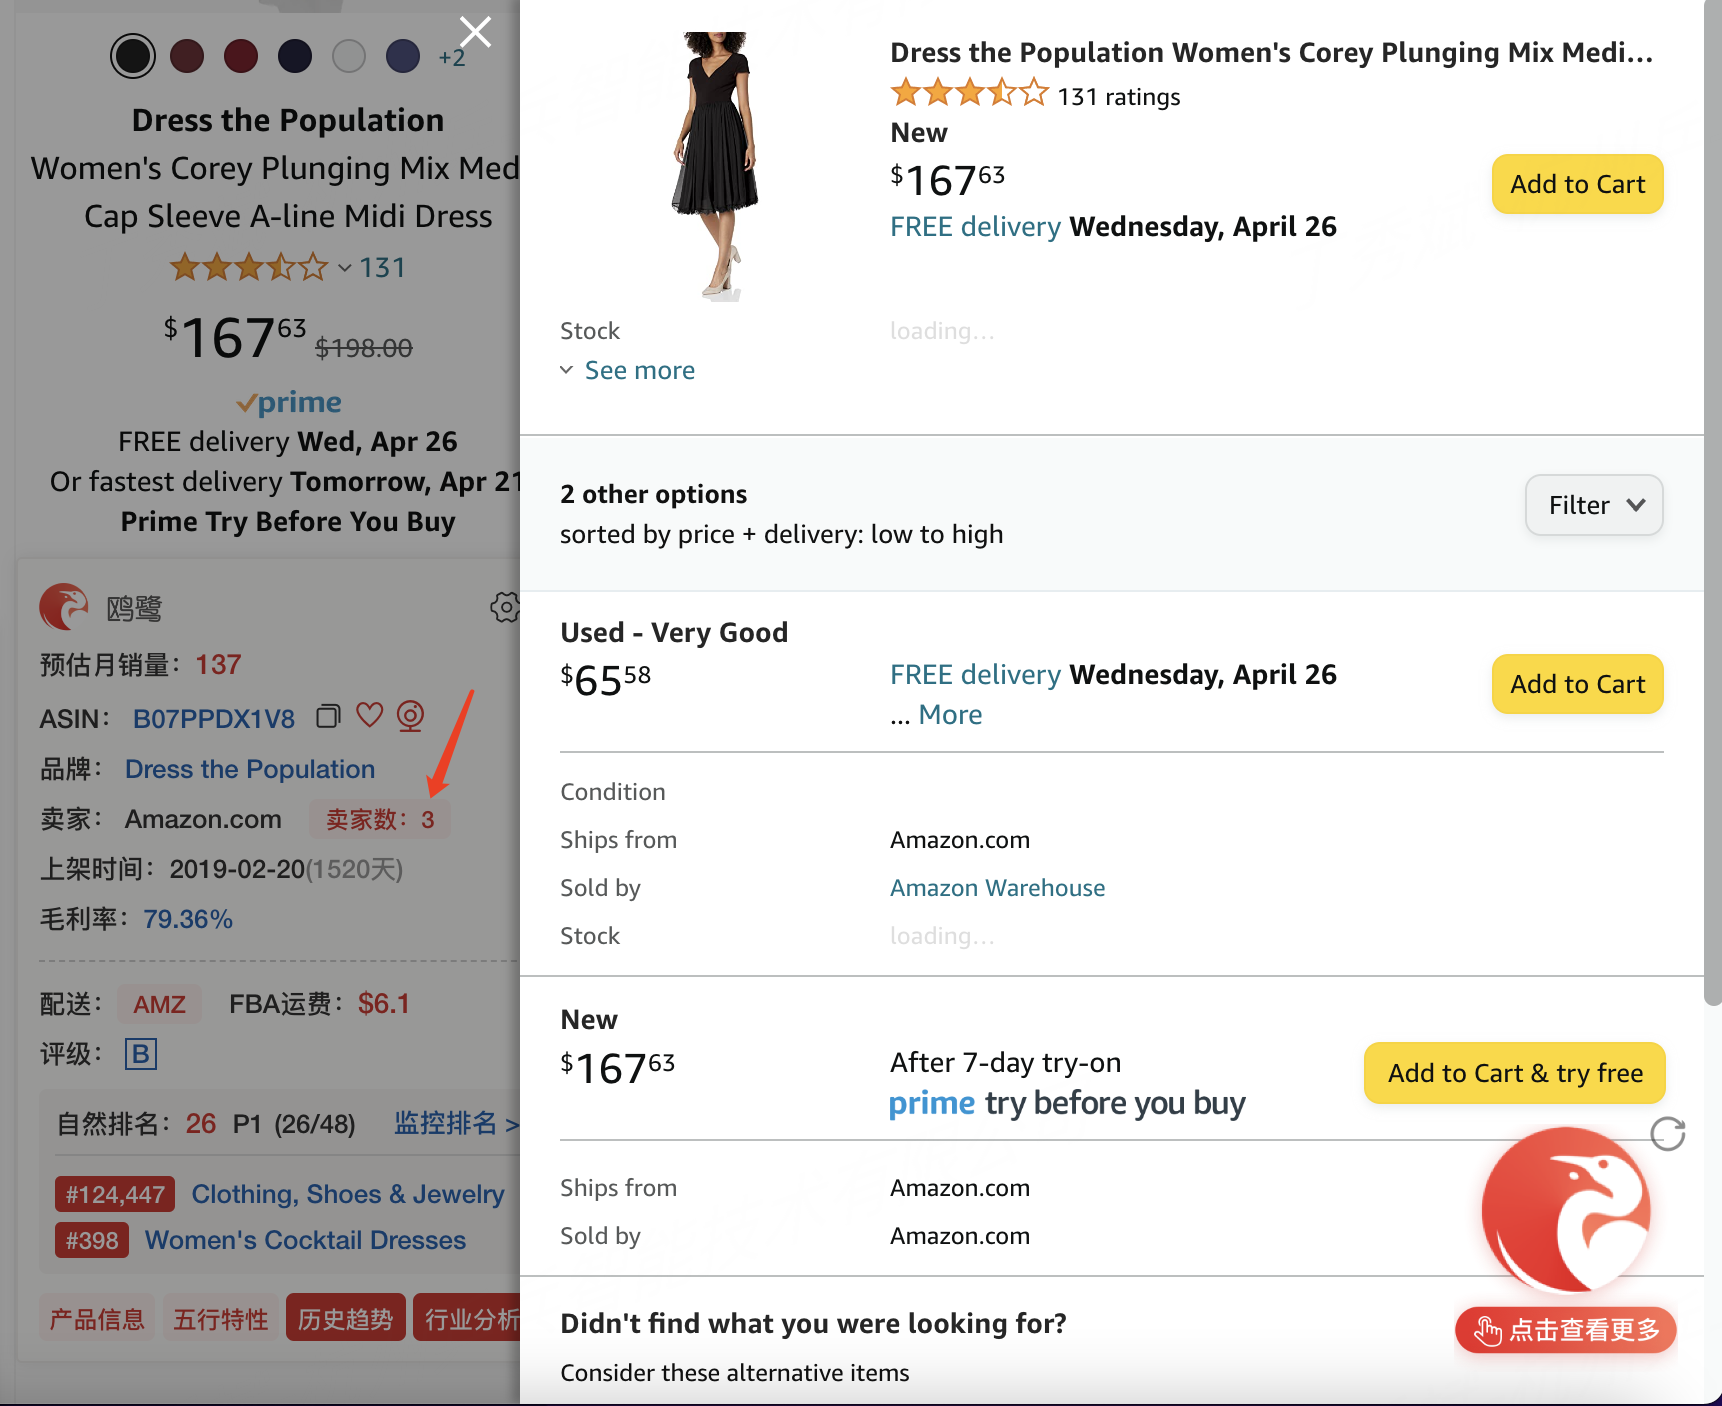Open the Filter dropdown
Screen dimensions: 1722x1406
tap(1594, 505)
